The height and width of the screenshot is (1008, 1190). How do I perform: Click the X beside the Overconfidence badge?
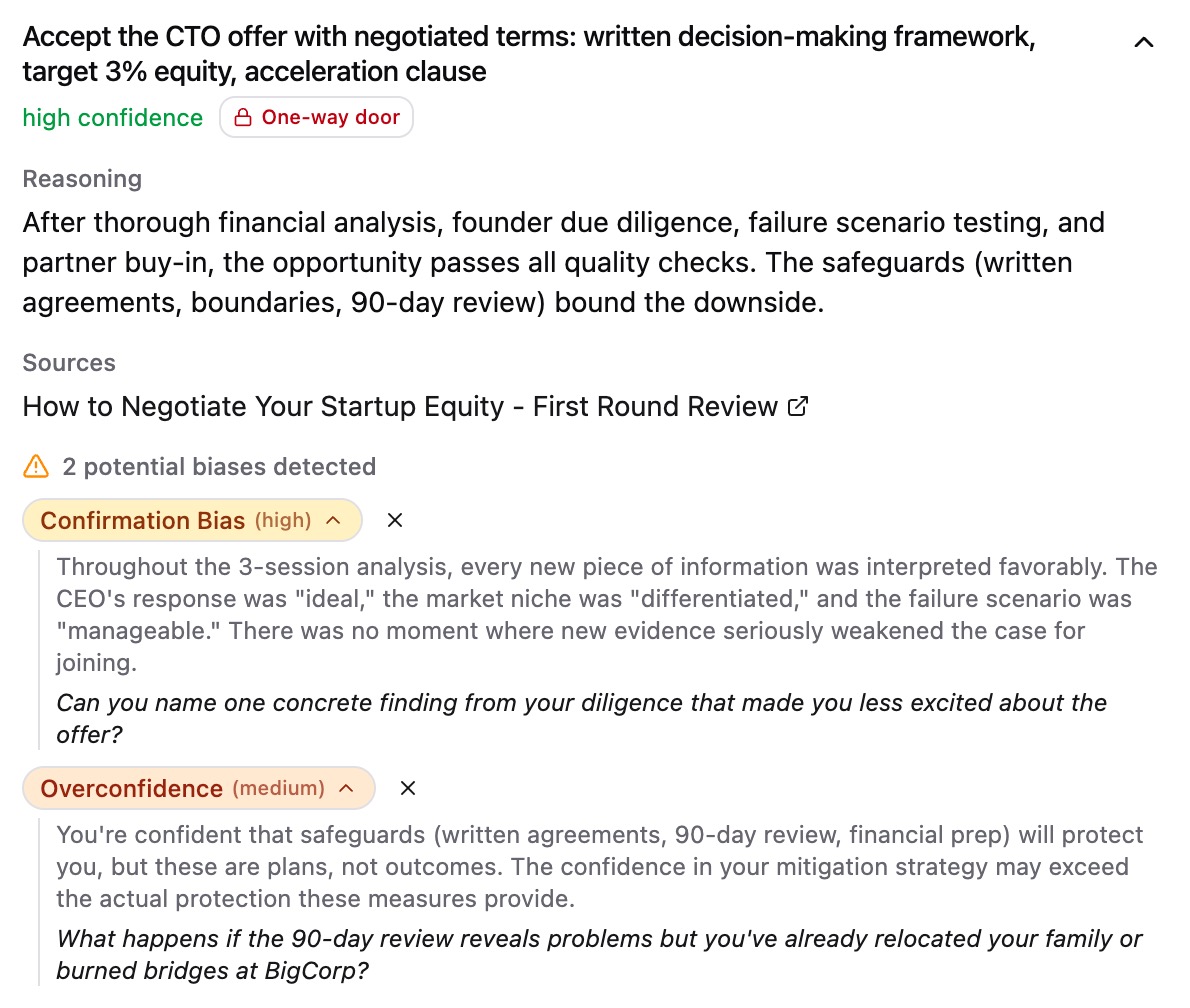click(407, 788)
